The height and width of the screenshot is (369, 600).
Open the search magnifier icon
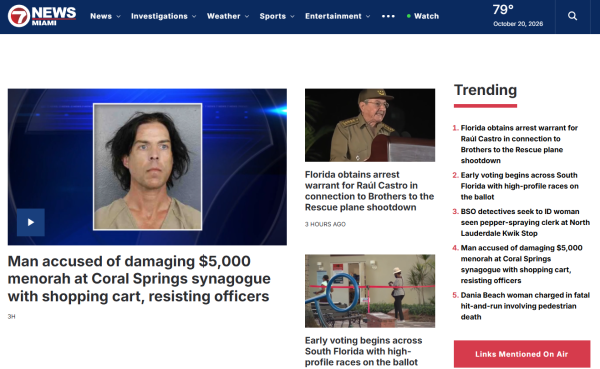point(572,16)
